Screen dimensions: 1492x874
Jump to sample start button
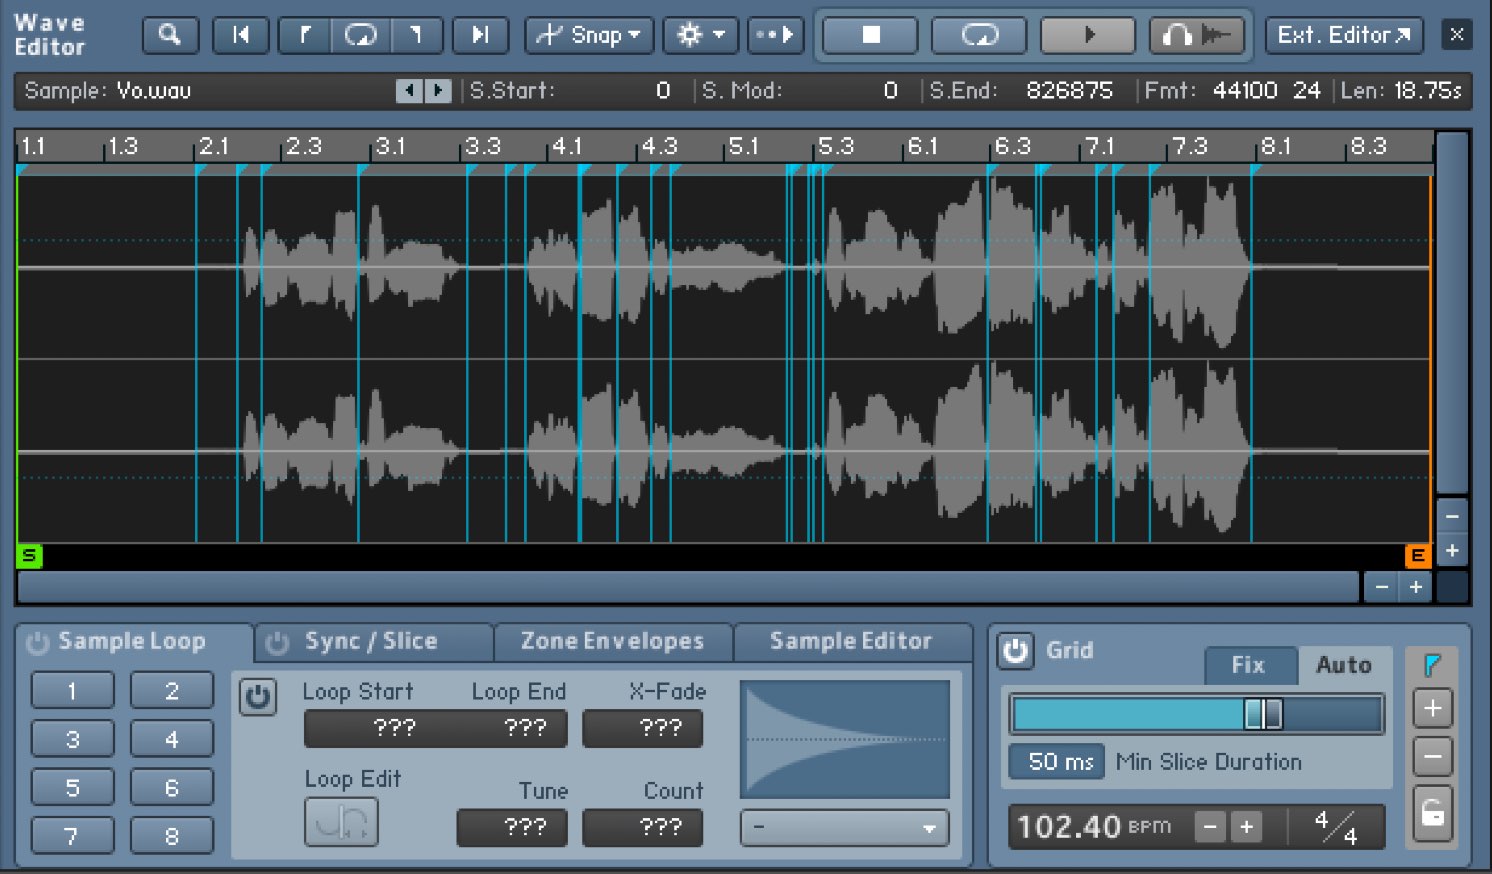point(241,36)
